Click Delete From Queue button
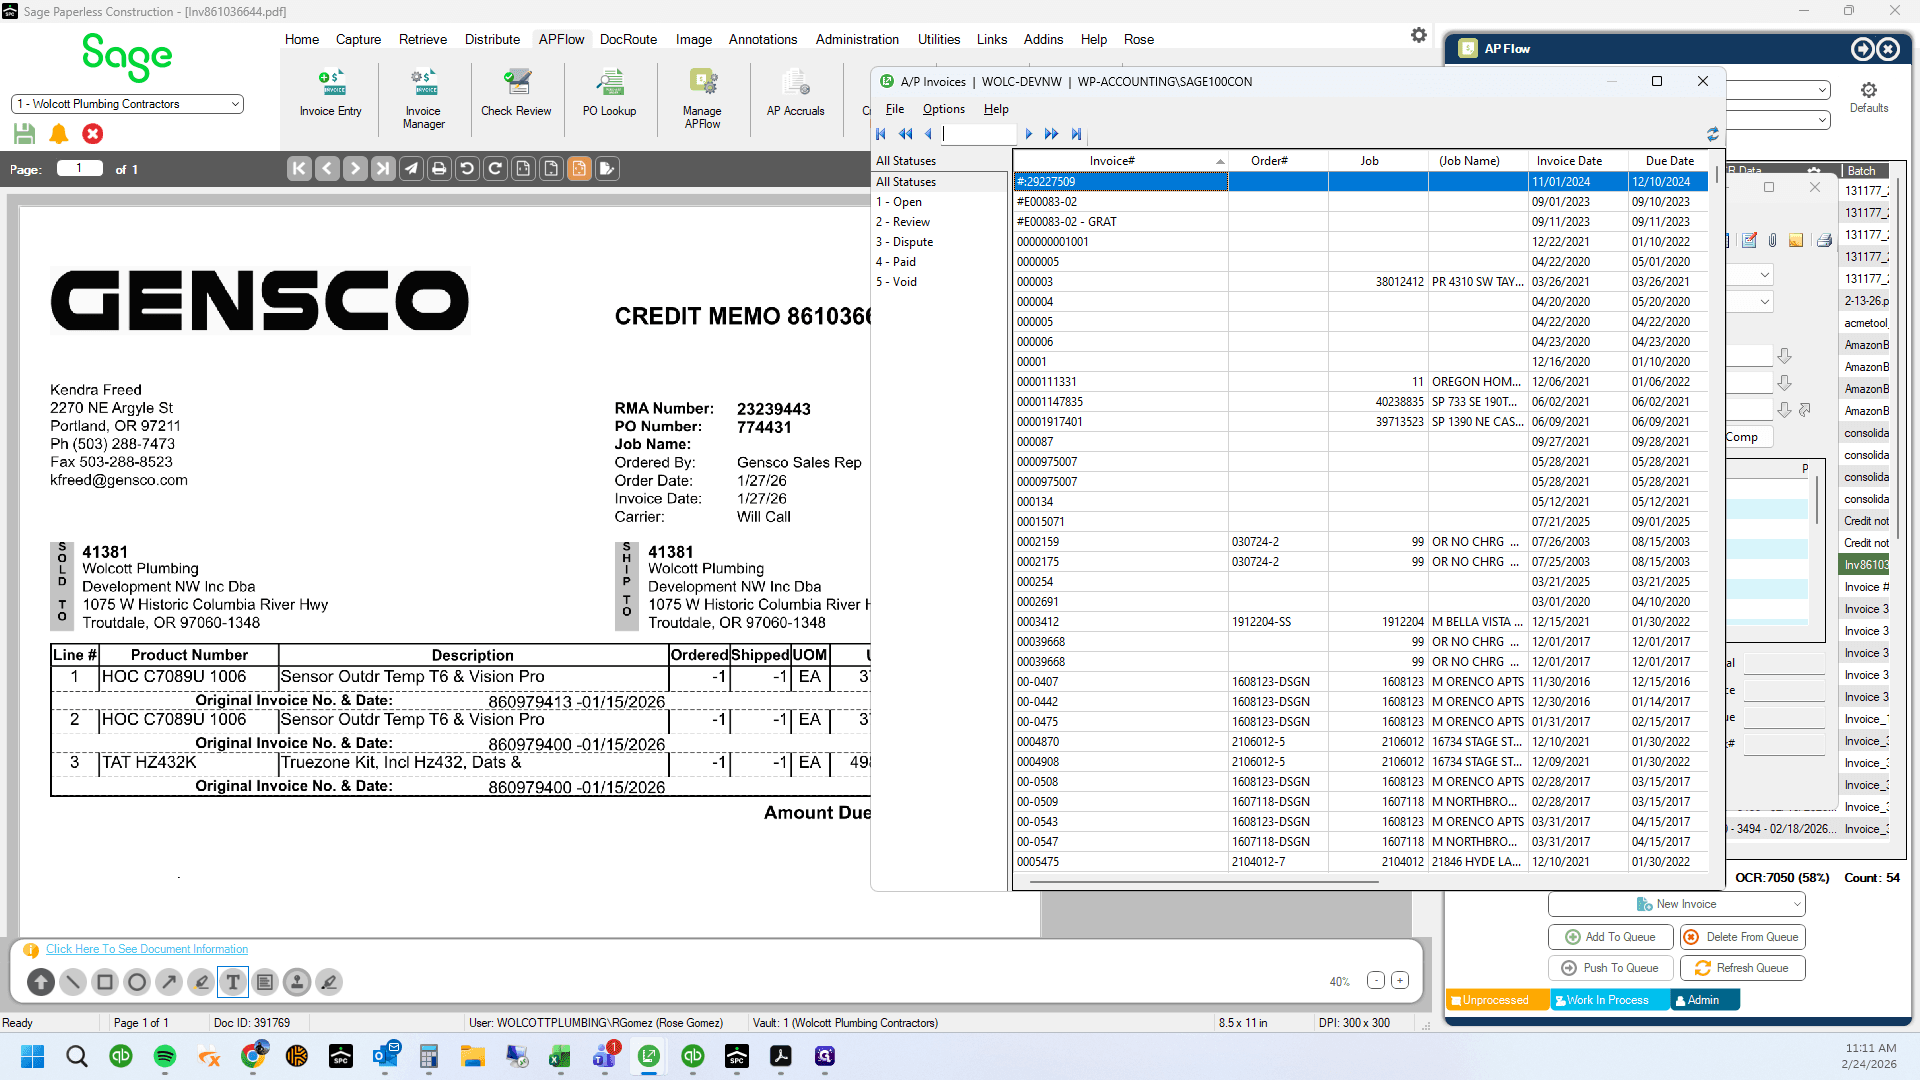 [x=1742, y=937]
